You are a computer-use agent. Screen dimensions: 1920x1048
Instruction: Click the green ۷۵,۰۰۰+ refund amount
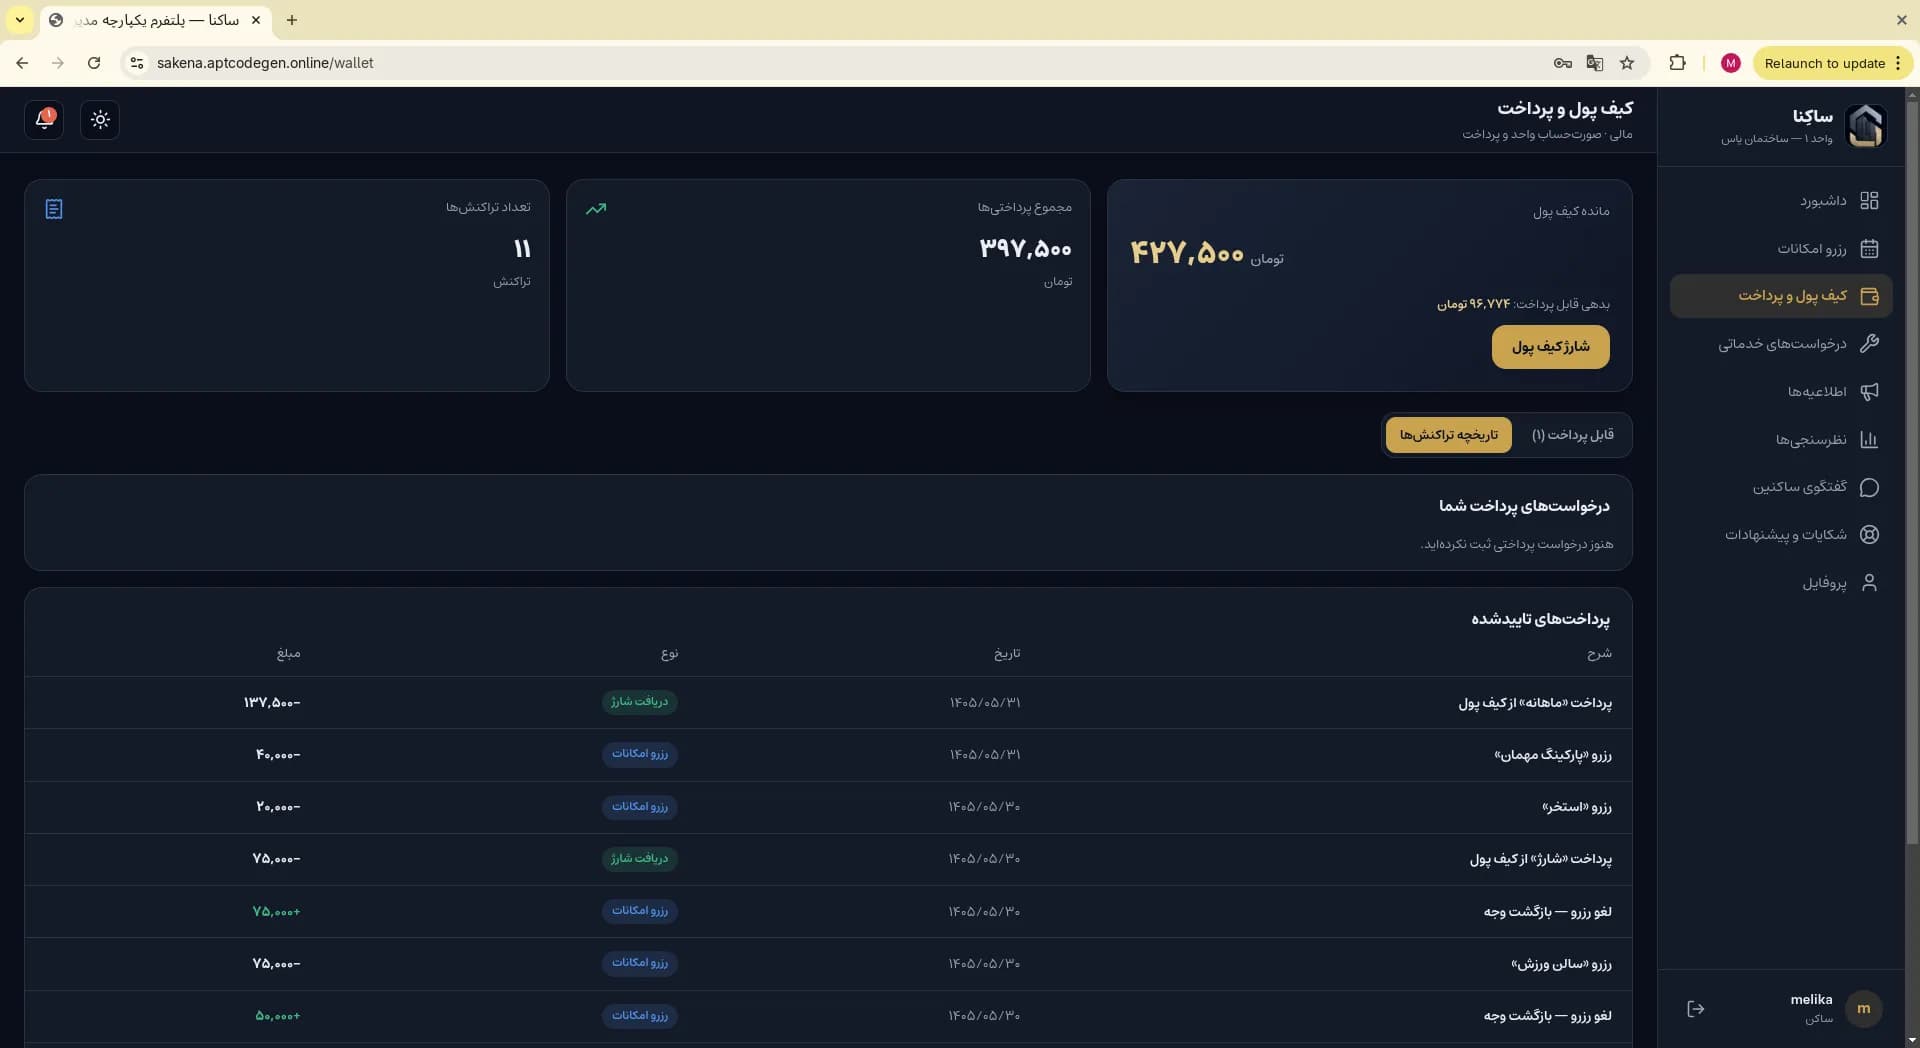[x=276, y=912]
